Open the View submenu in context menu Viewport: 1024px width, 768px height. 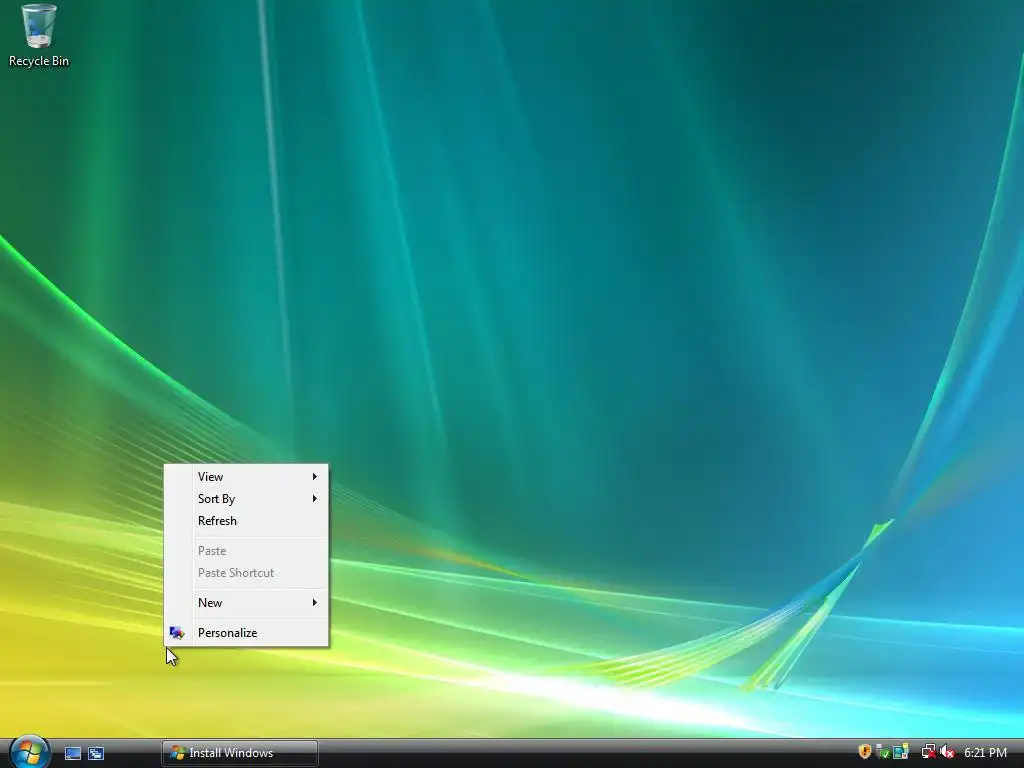click(246, 477)
